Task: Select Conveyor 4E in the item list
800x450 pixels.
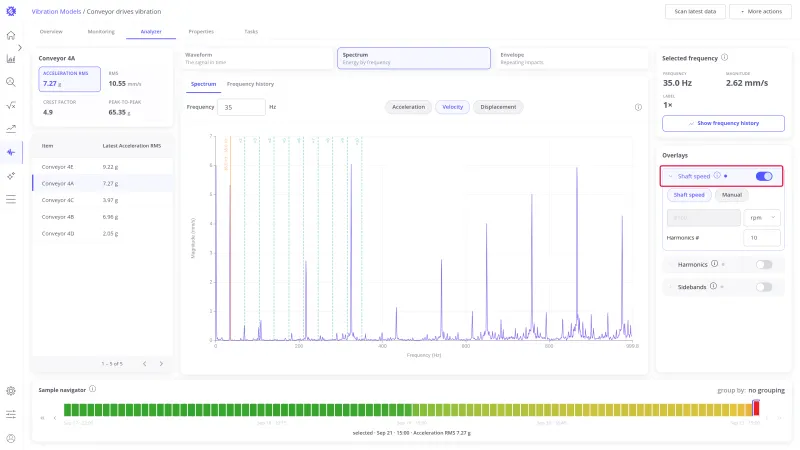Action: (x=103, y=167)
